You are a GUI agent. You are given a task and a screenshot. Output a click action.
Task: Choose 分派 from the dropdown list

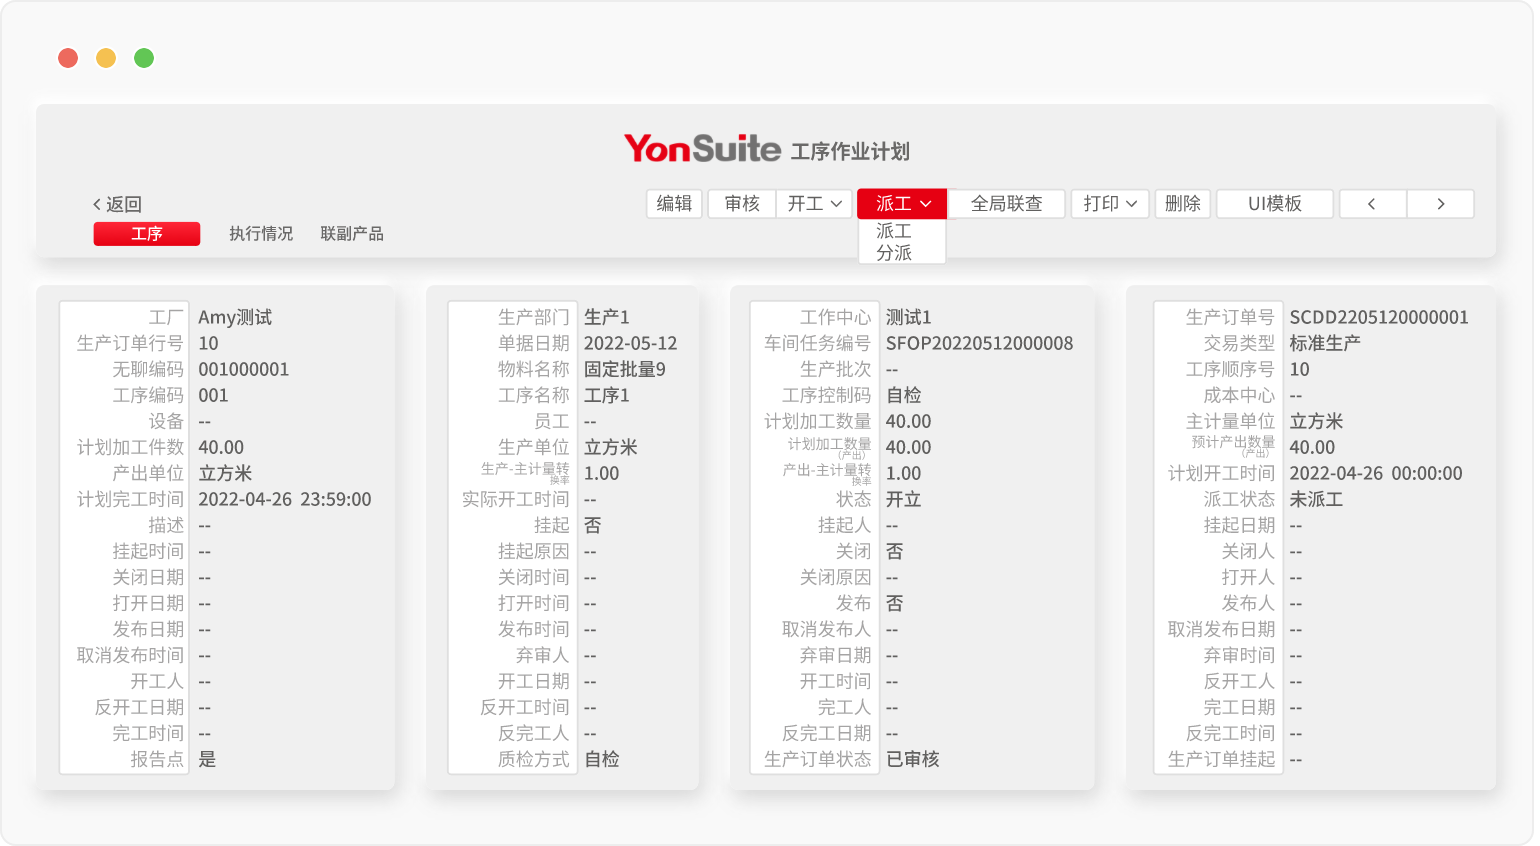coord(894,253)
